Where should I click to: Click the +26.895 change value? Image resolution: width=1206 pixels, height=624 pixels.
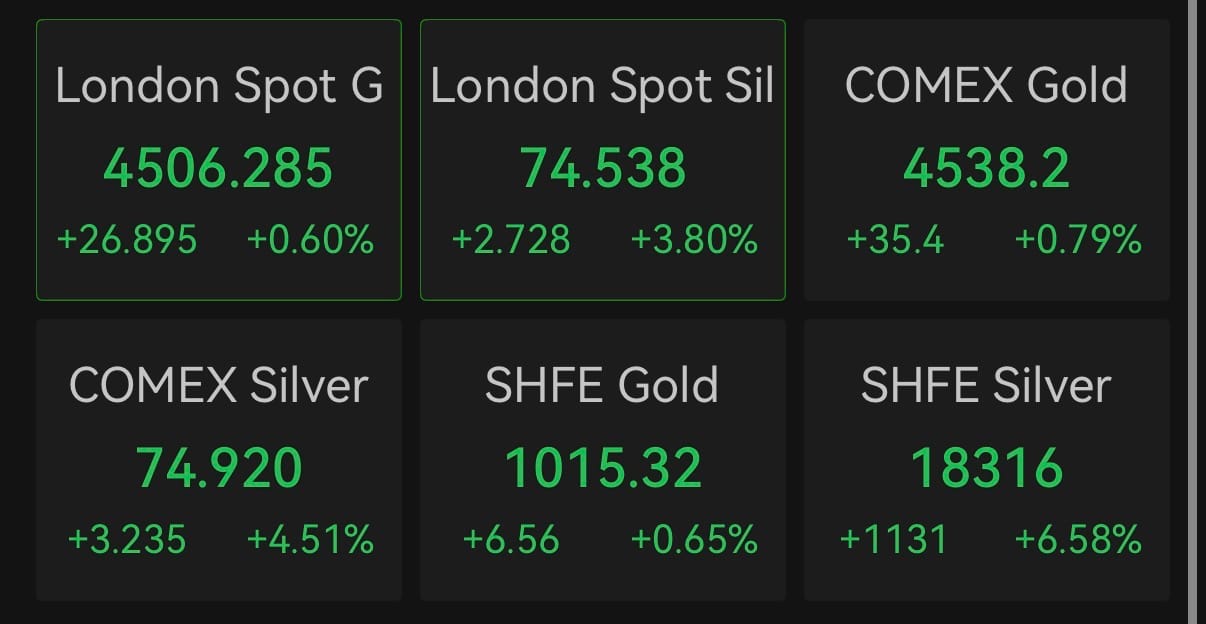point(127,240)
